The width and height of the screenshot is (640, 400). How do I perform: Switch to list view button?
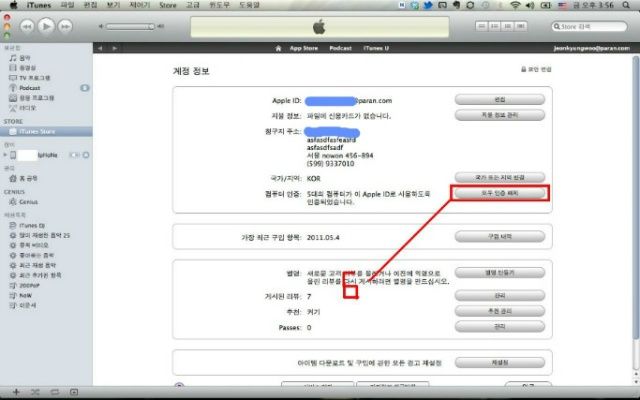coord(482,26)
